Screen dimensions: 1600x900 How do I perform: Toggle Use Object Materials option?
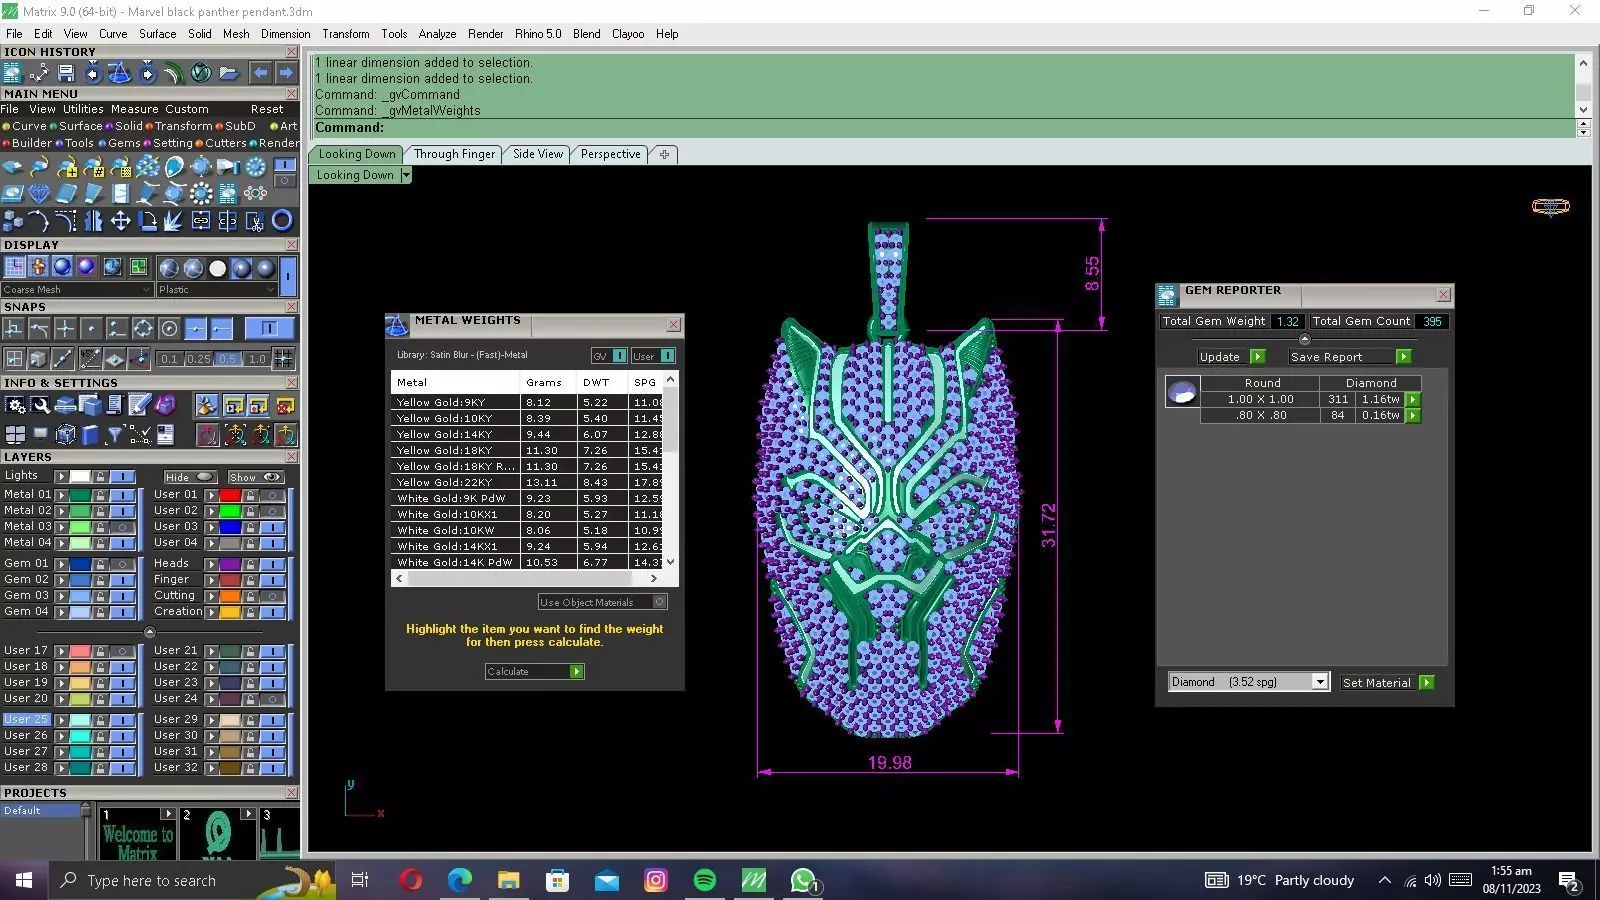(x=659, y=602)
